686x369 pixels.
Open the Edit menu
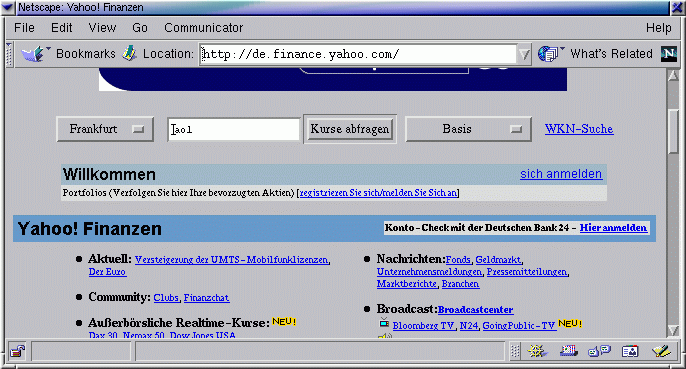pyautogui.click(x=61, y=28)
